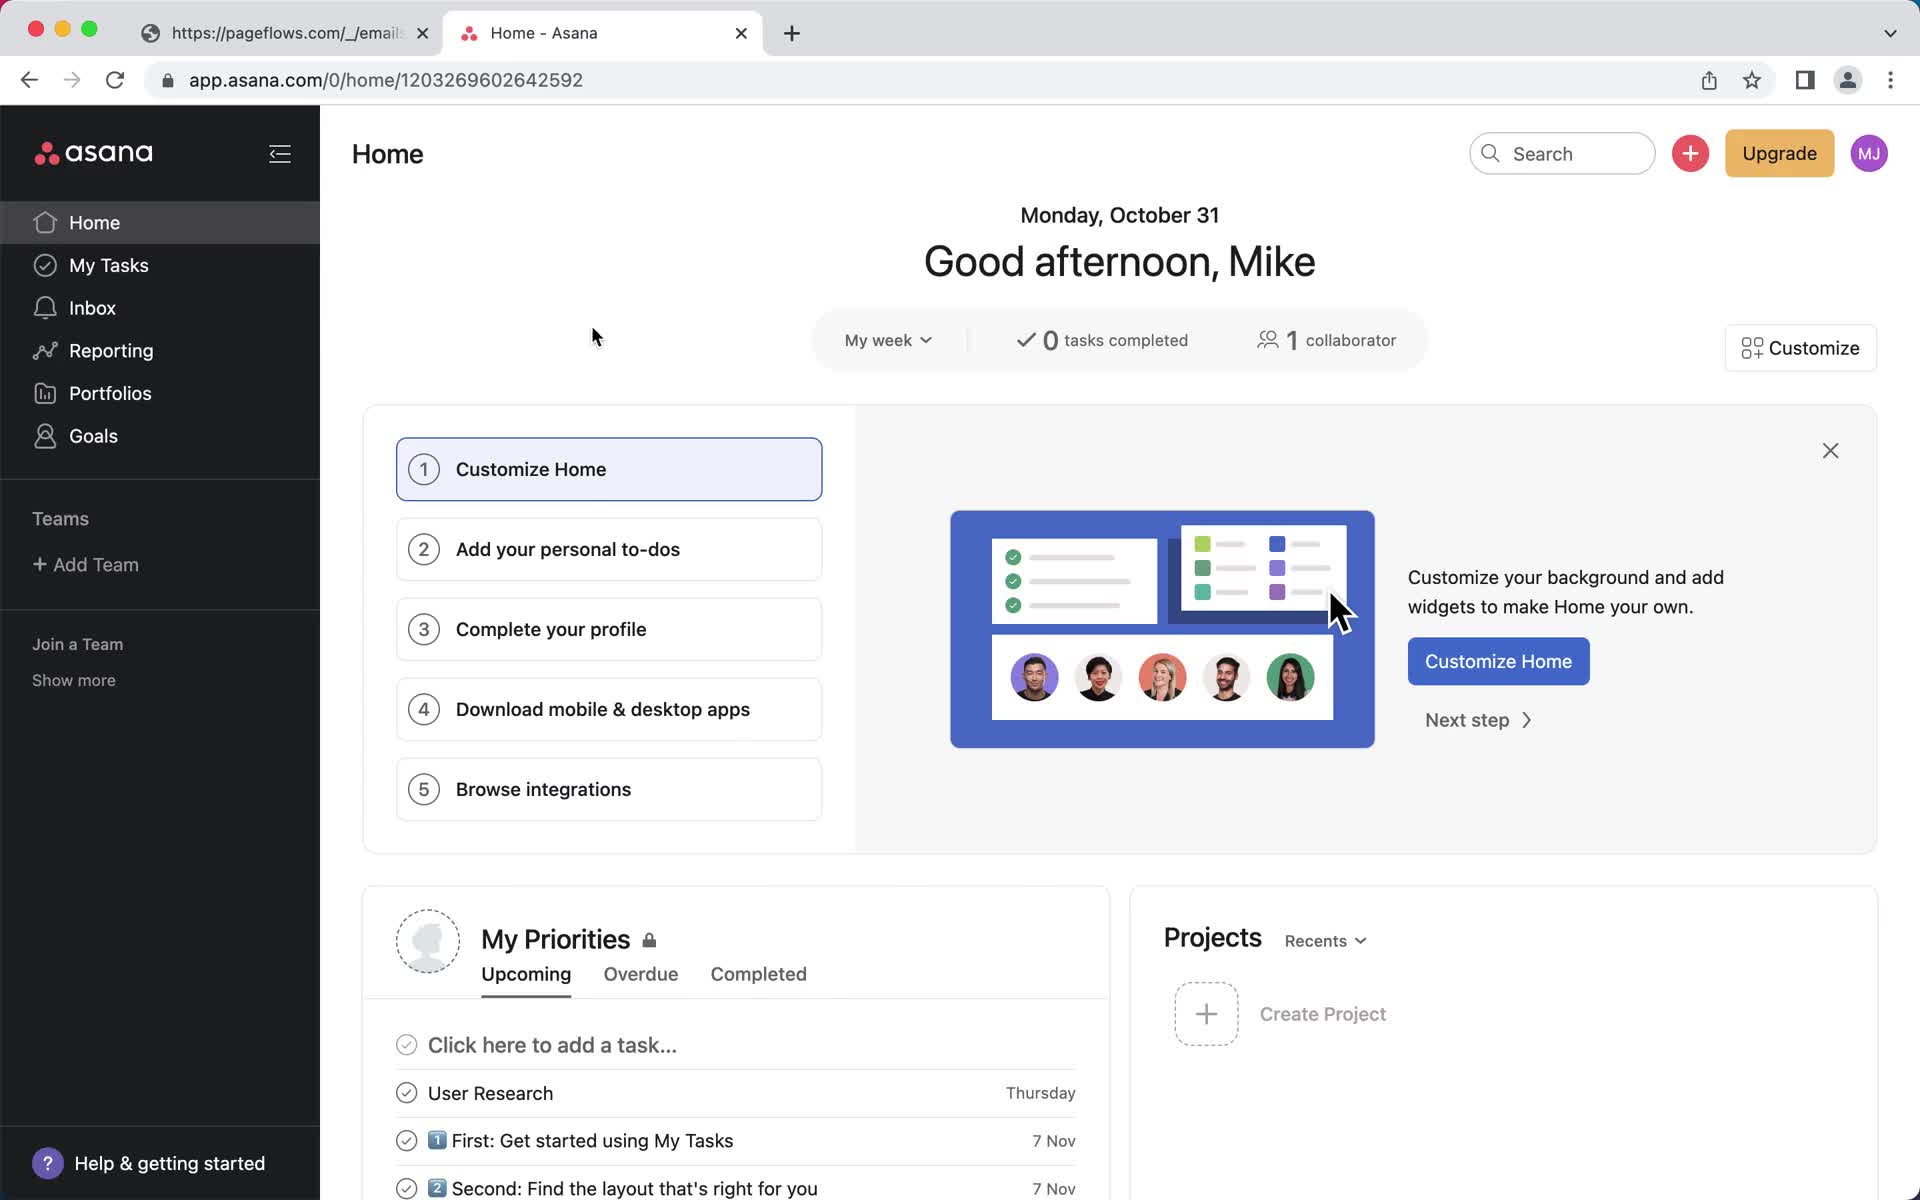This screenshot has height=1200, width=1920.
Task: Mark User Research task complete
Action: 406,1093
